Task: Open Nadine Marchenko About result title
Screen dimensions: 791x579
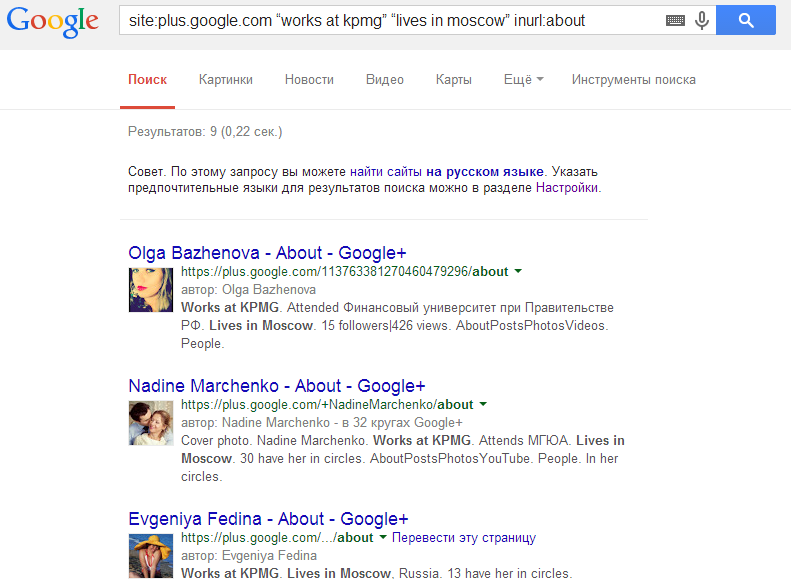Action: (x=276, y=386)
